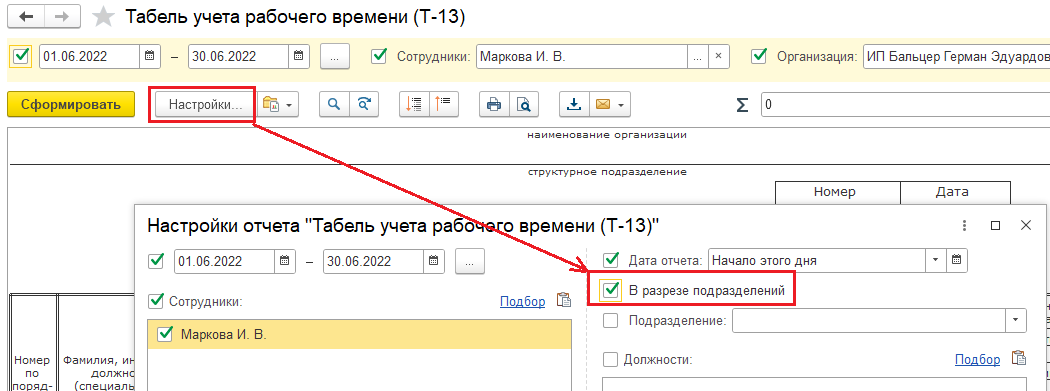Toggle the period checkbox in settings dialog

[x=156, y=261]
